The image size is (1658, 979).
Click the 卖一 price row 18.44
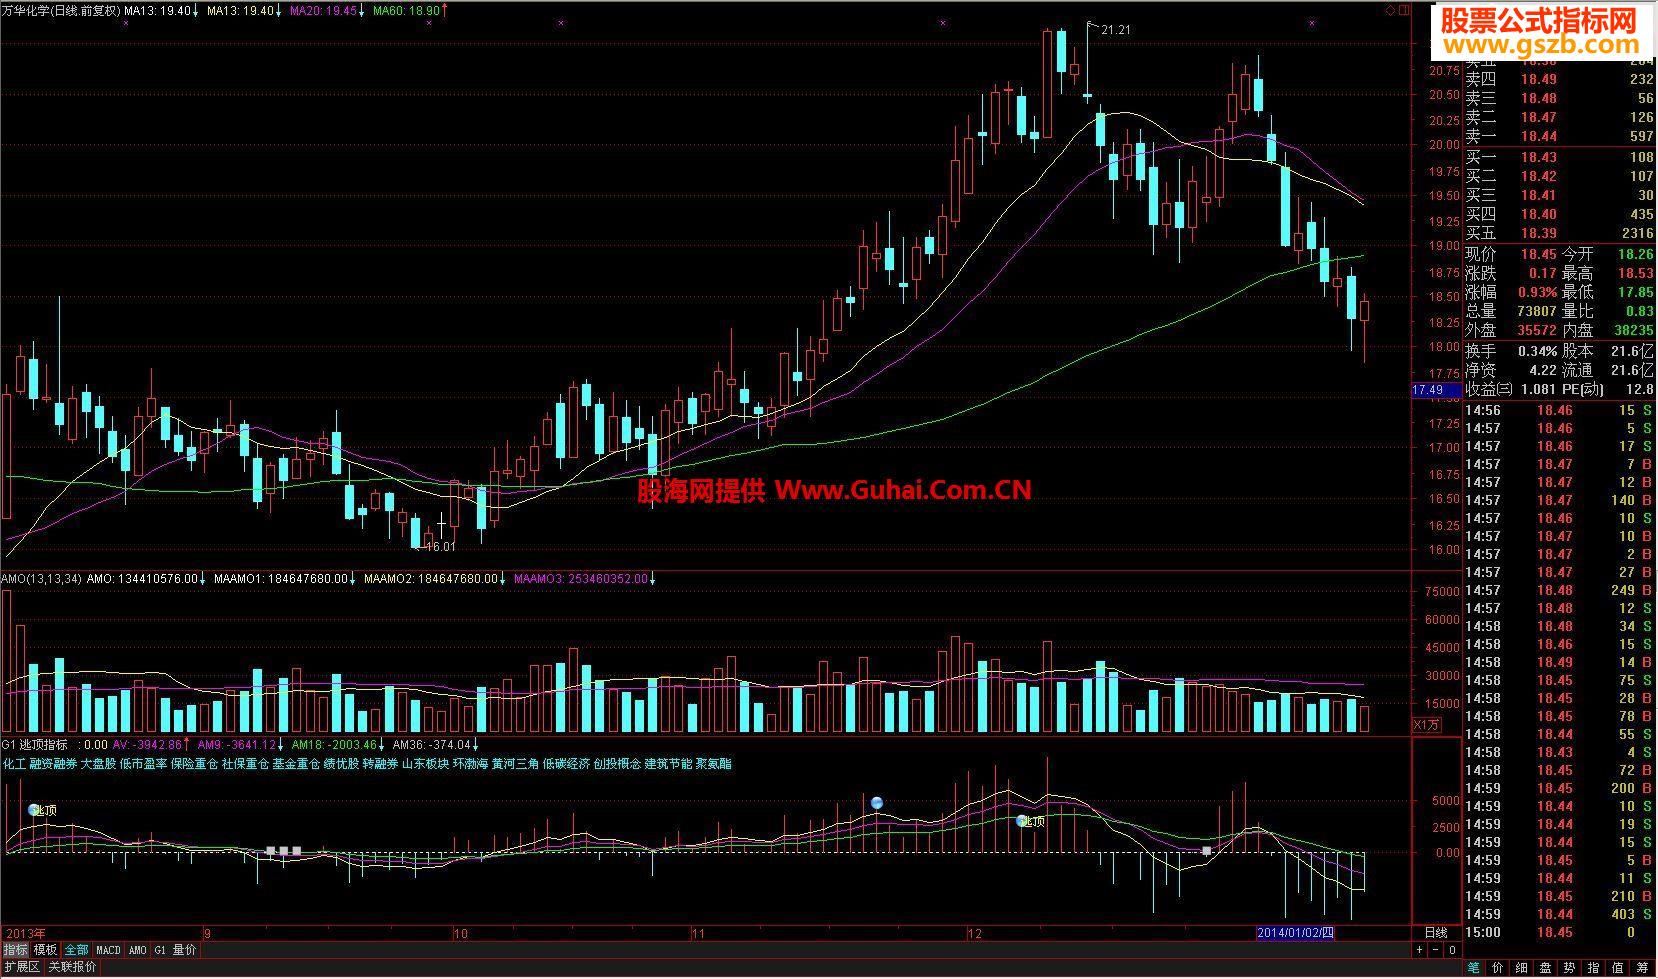[1559, 136]
